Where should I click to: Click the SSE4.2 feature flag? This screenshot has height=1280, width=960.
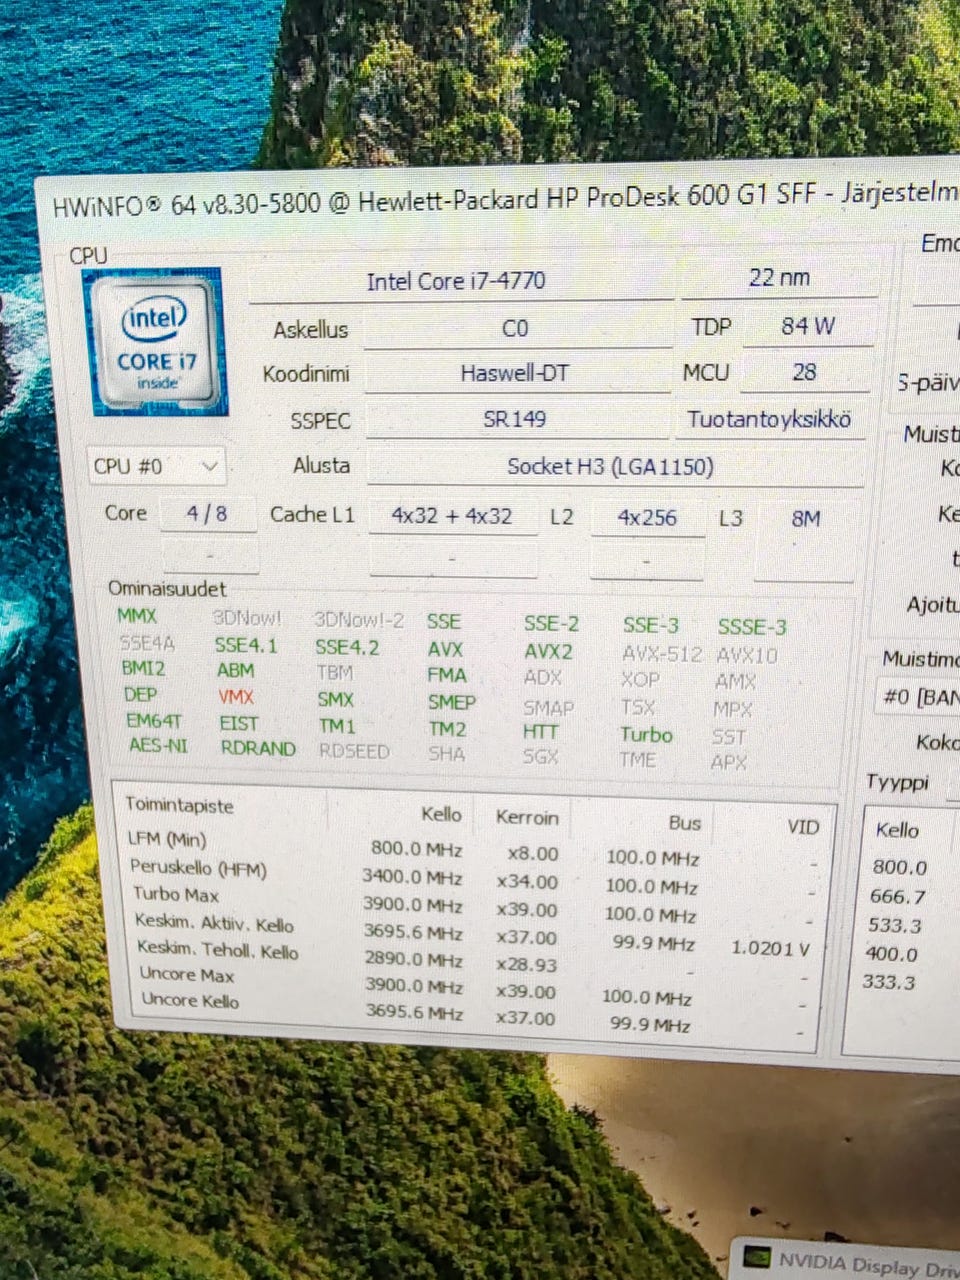[x=347, y=647]
